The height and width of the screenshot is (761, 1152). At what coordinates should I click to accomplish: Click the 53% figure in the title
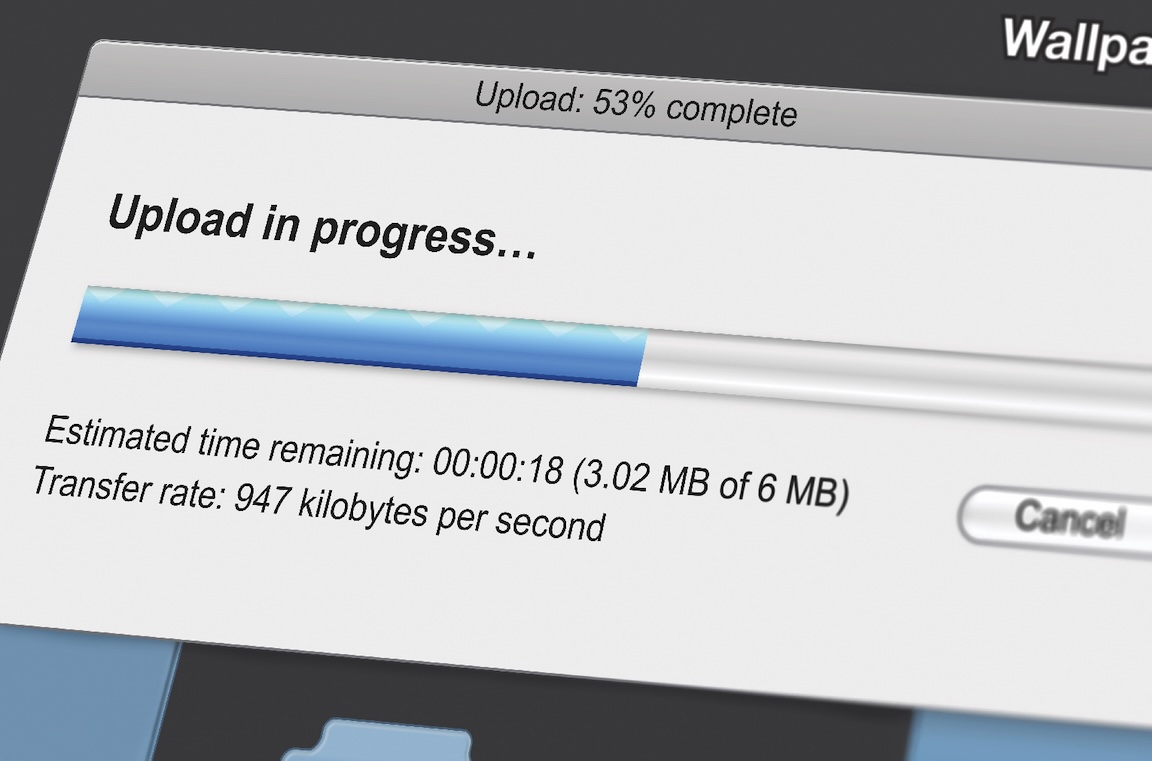click(x=623, y=104)
